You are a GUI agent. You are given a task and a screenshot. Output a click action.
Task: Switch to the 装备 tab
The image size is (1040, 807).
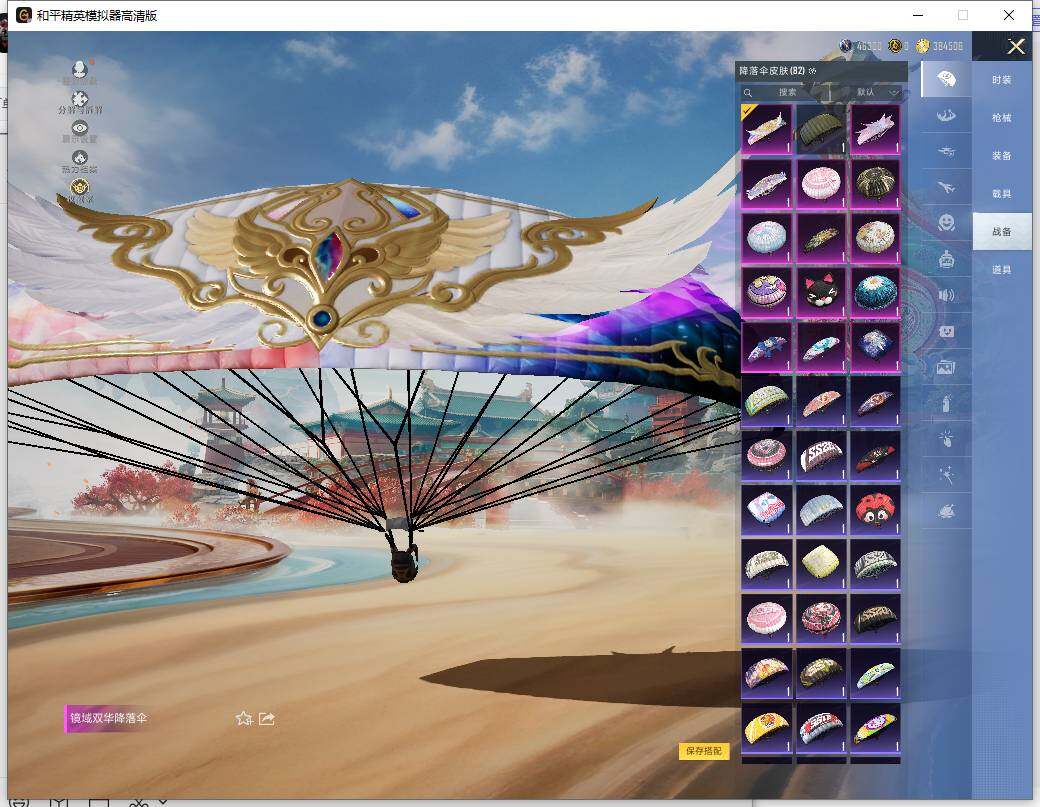click(x=1002, y=156)
